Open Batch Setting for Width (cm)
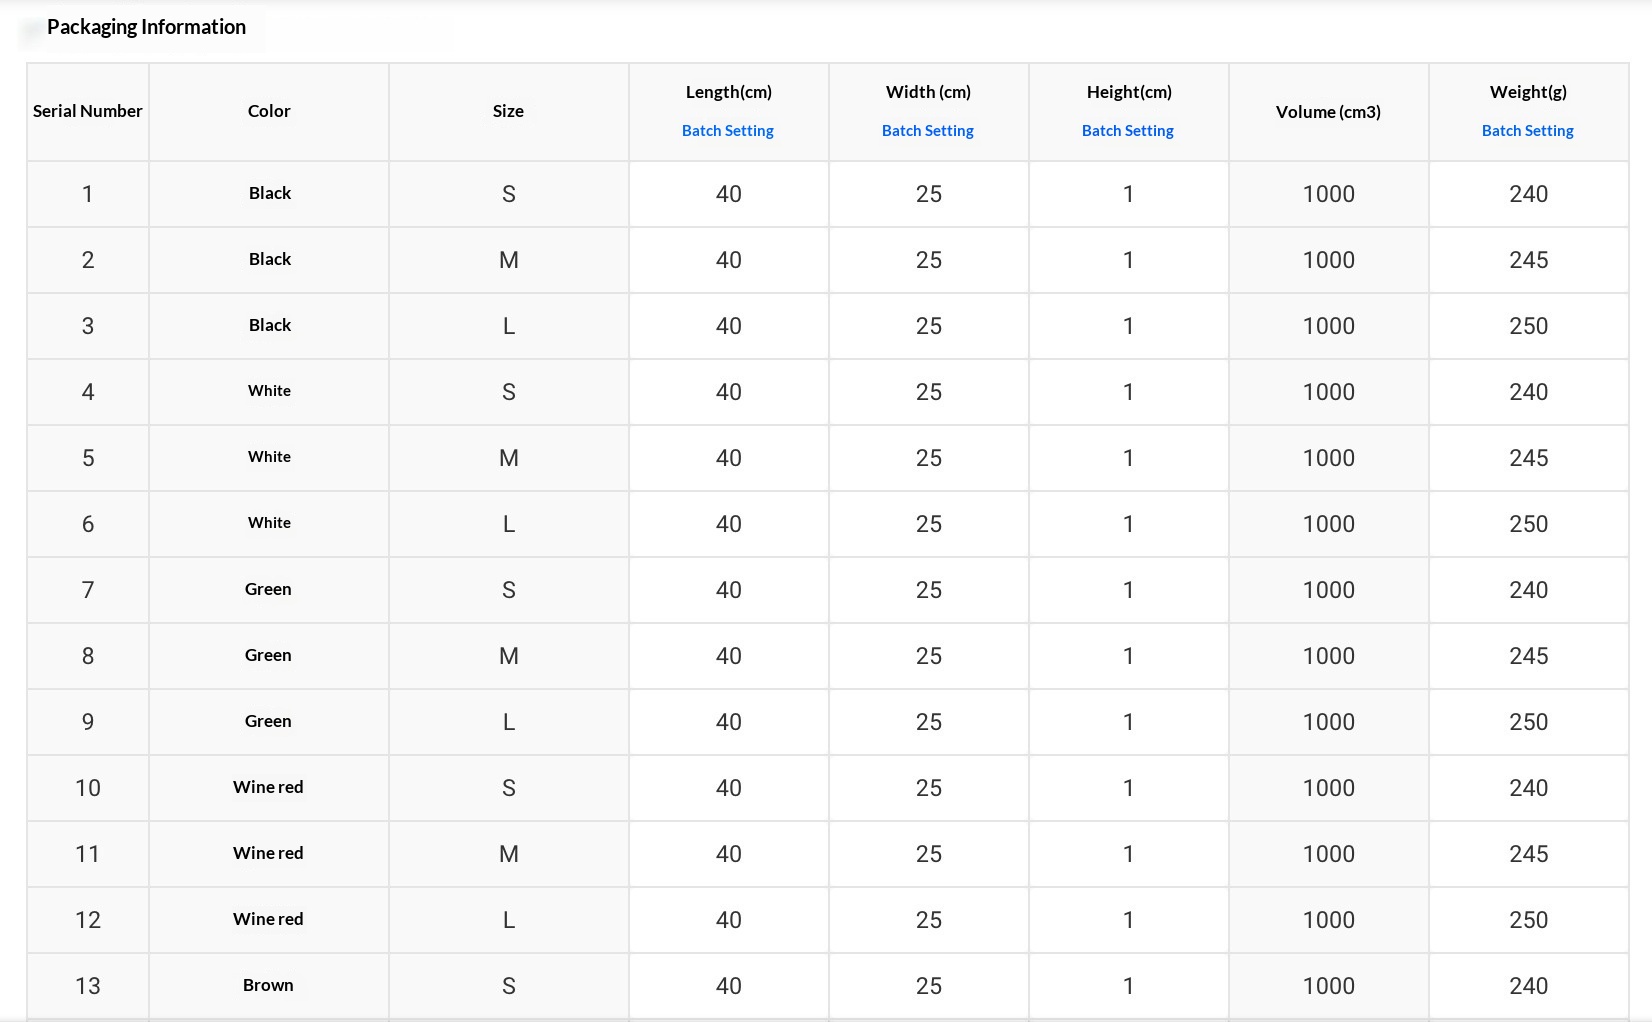The image size is (1652, 1022). [927, 131]
